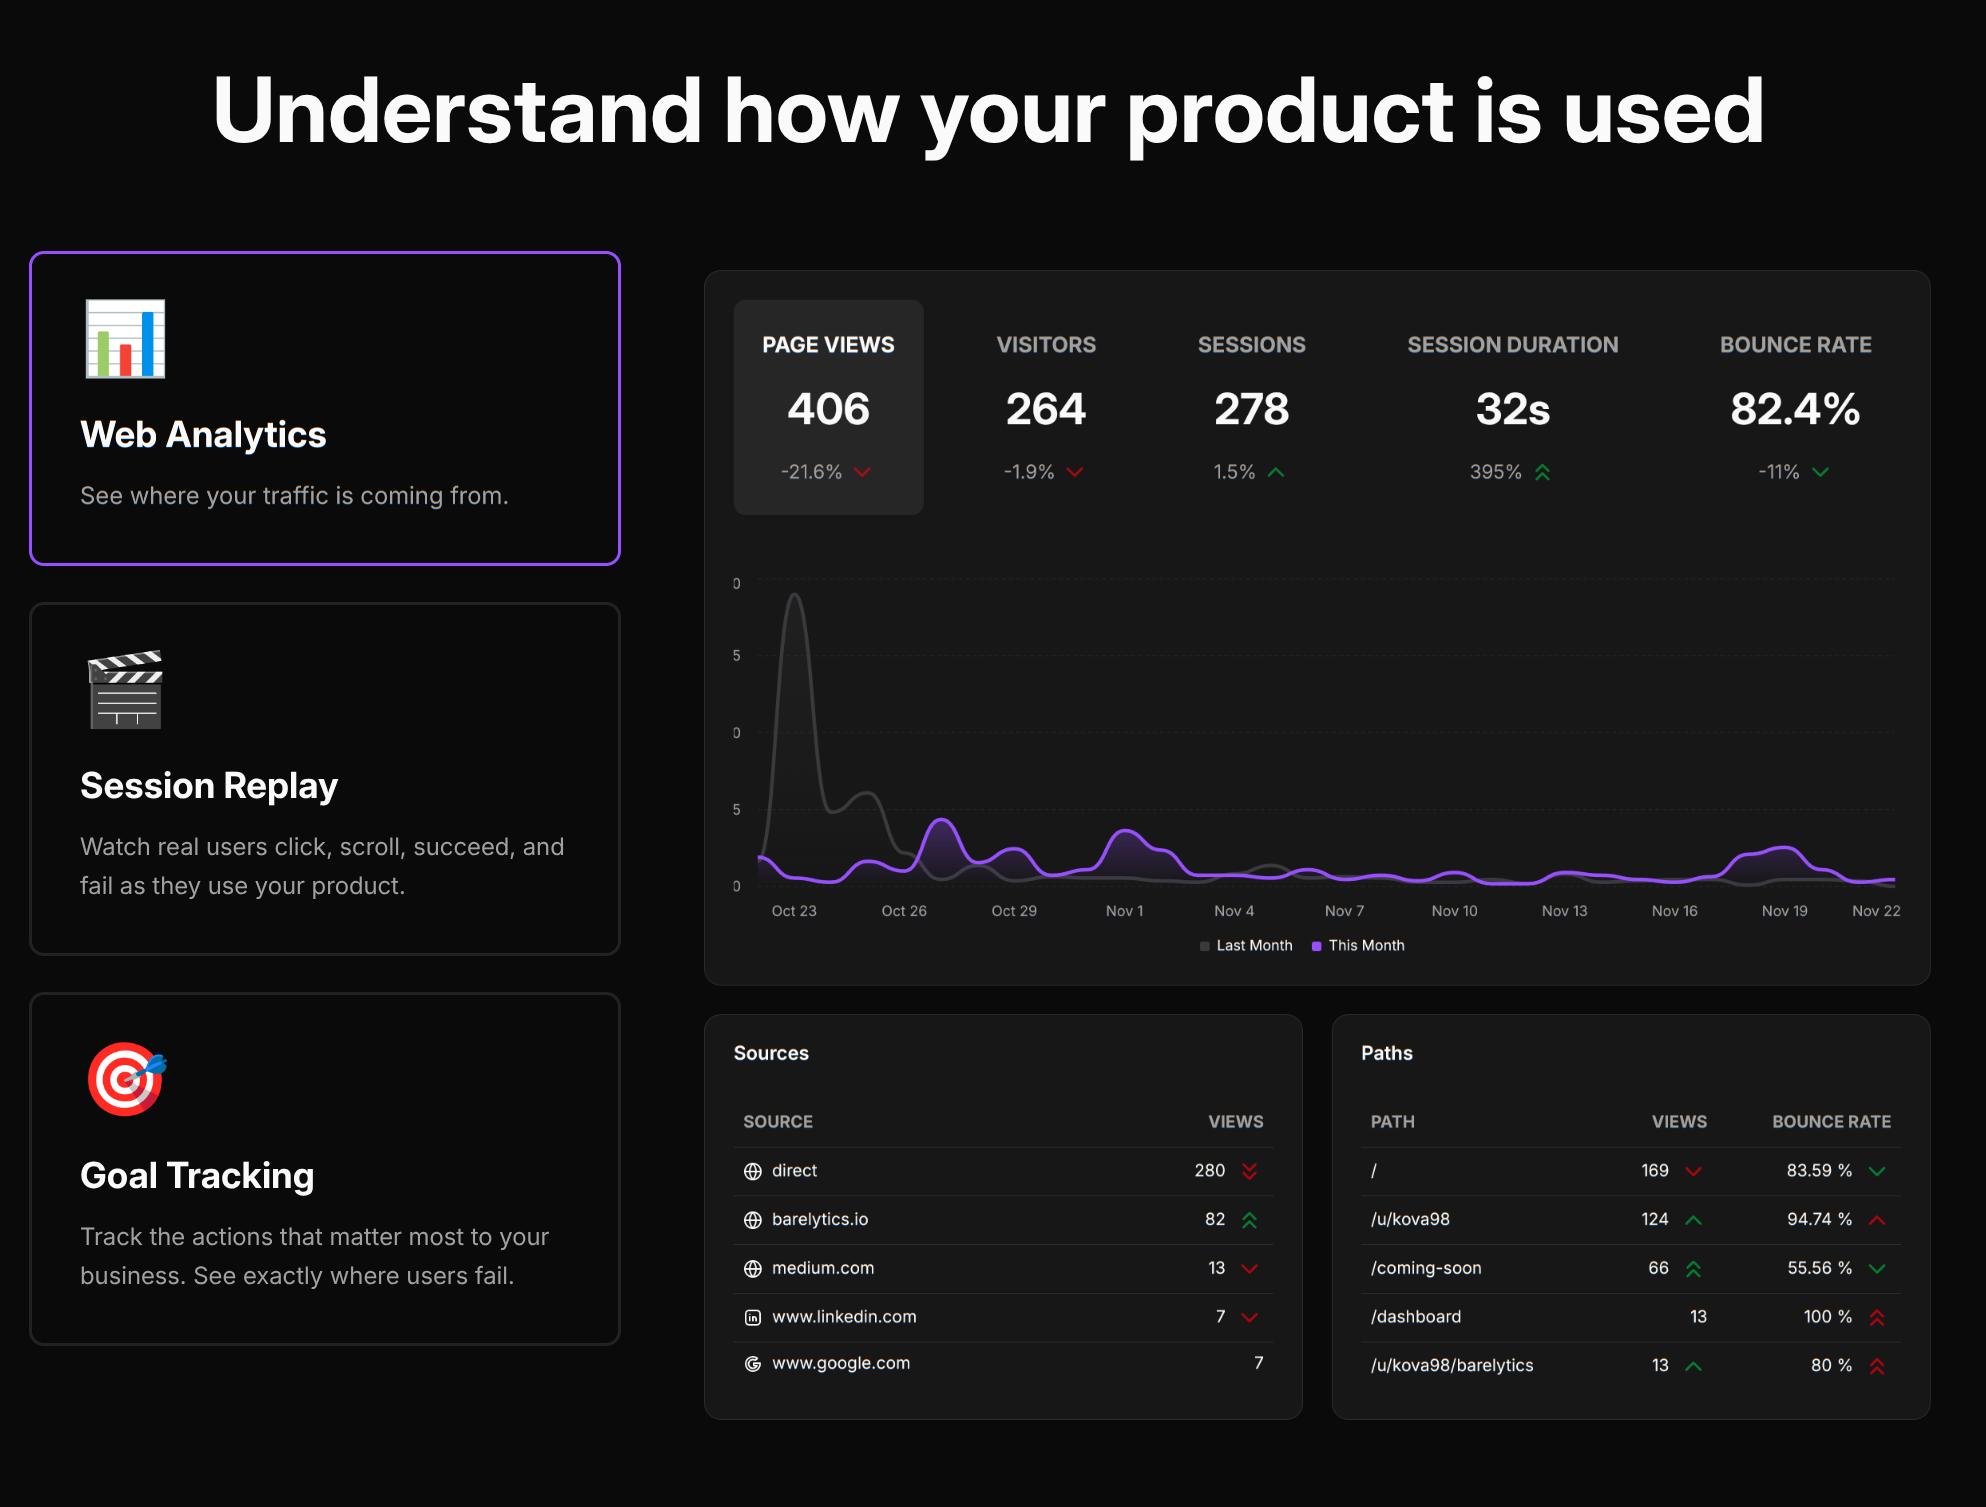The width and height of the screenshot is (1986, 1507).
Task: Click the globe icon beside barelytics.io
Action: click(x=753, y=1220)
